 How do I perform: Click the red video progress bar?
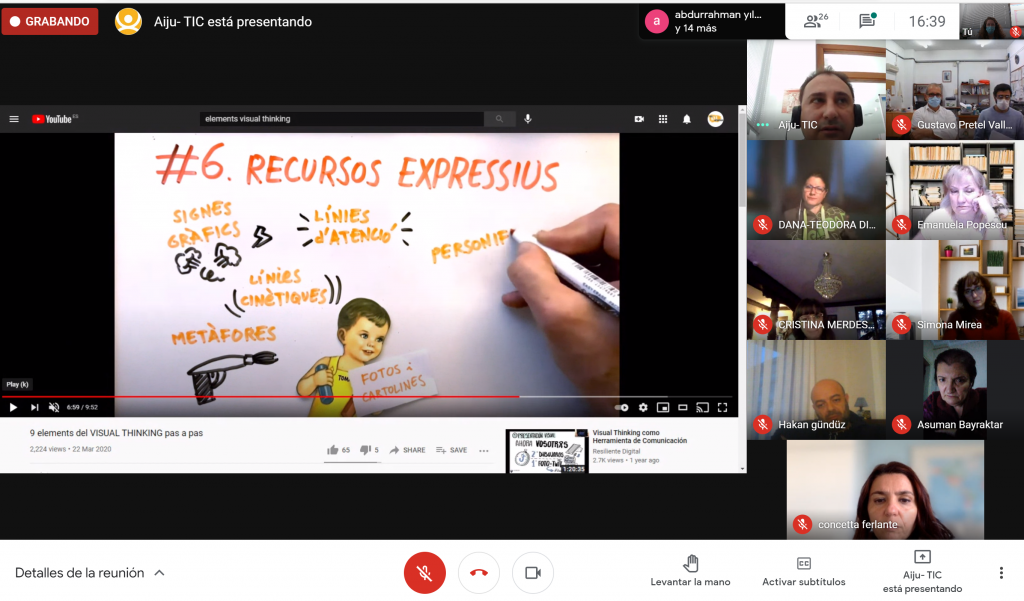pos(261,397)
